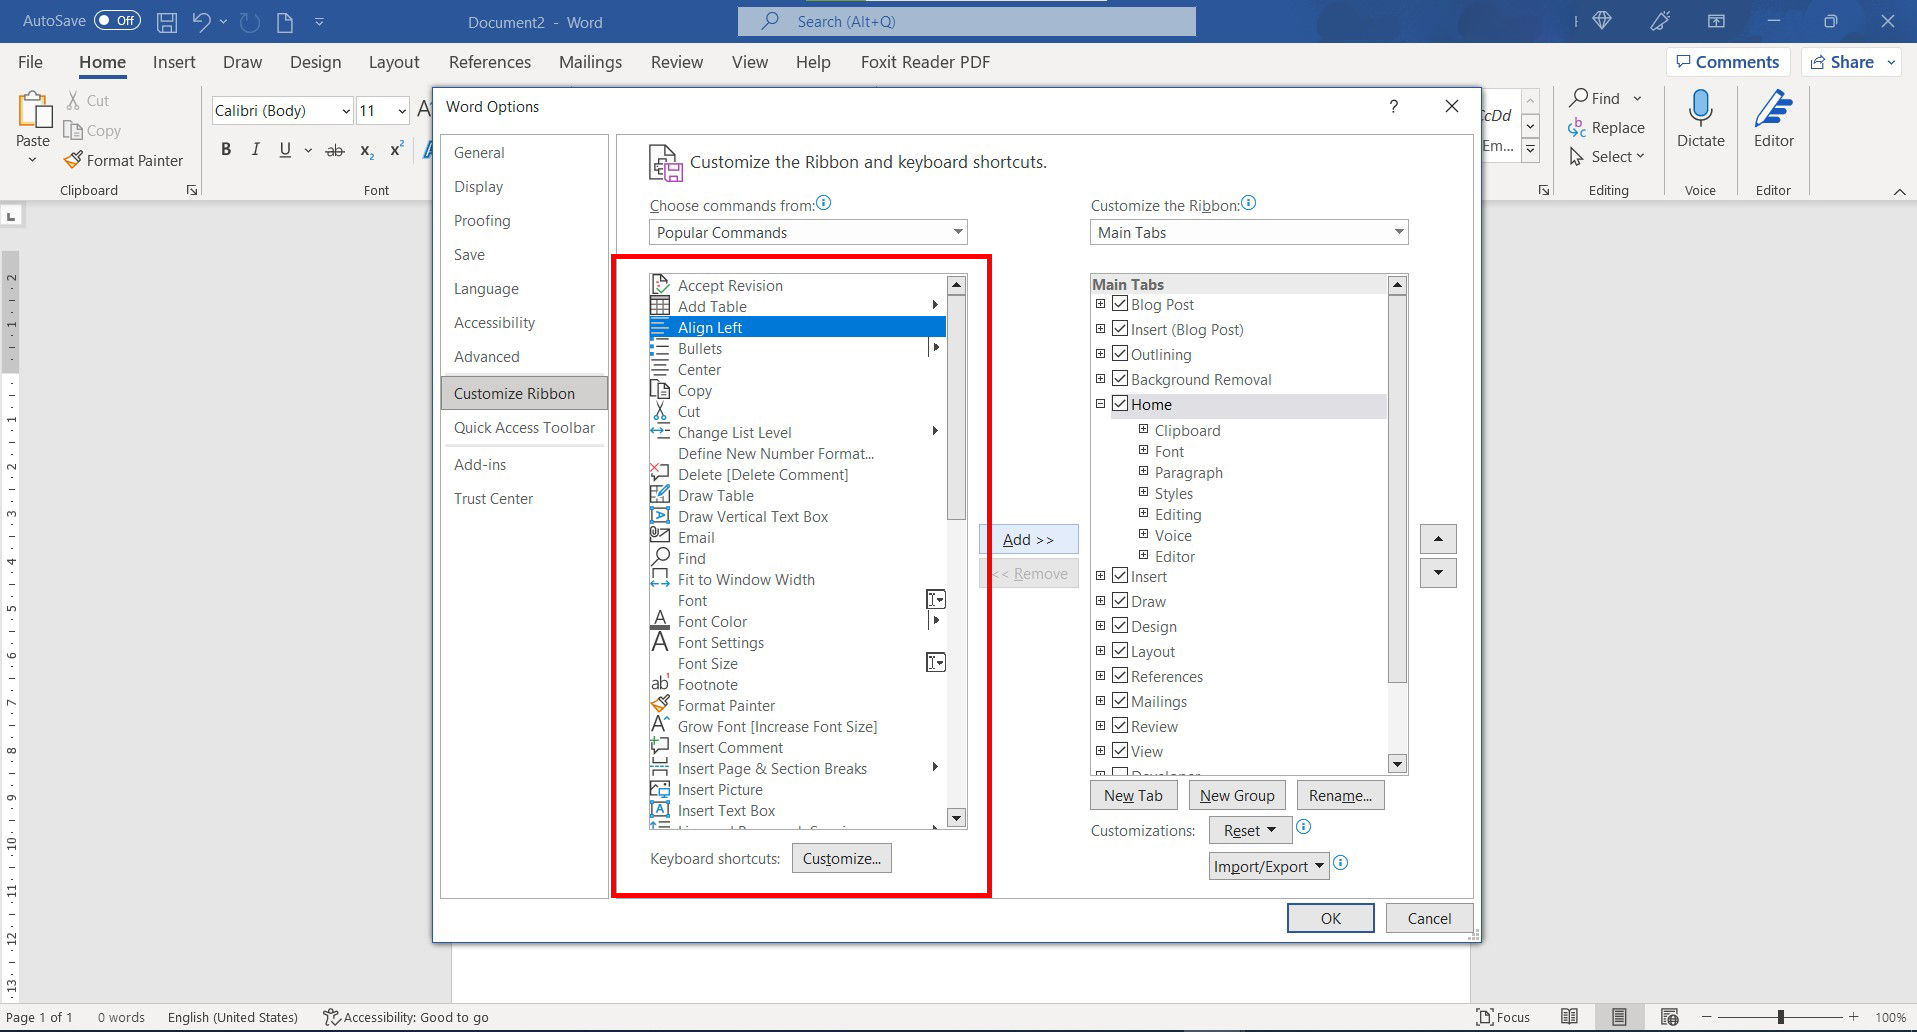The width and height of the screenshot is (1917, 1032).
Task: Uncheck the Home tab checkbox
Action: pyautogui.click(x=1120, y=404)
